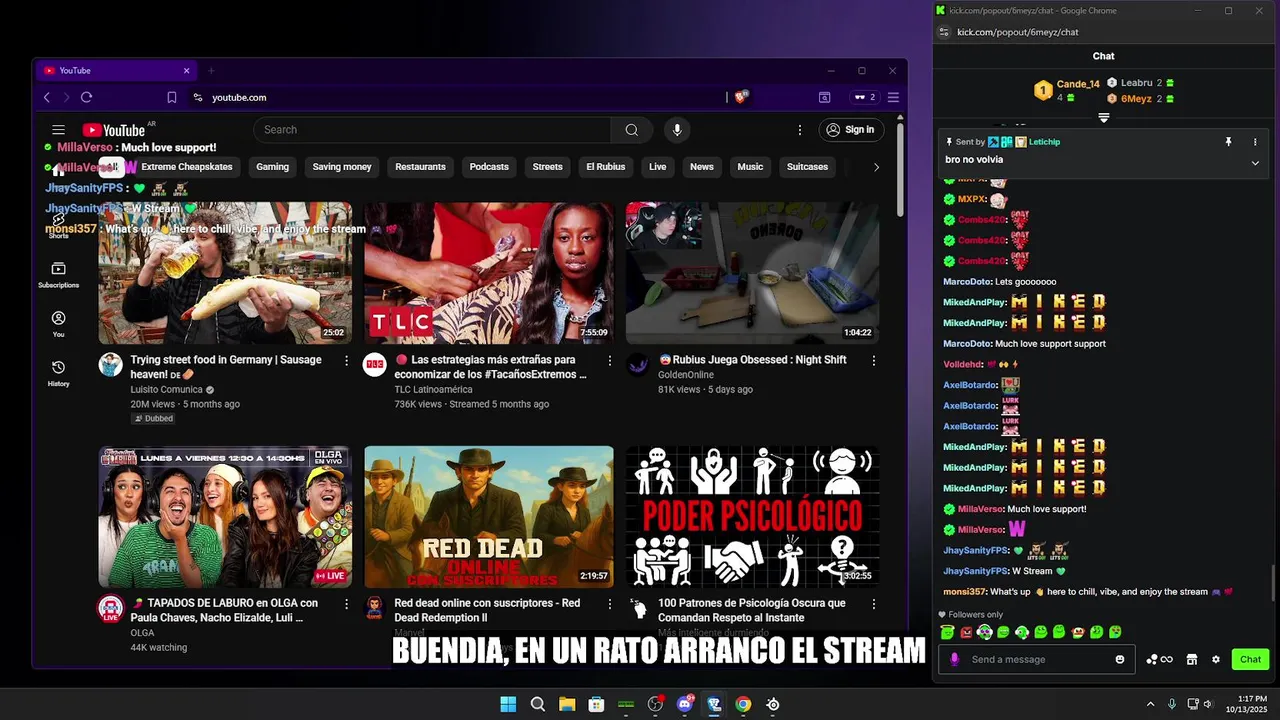Open the Kick channel points icon
Screen dimensions: 1280x720
point(1159,660)
